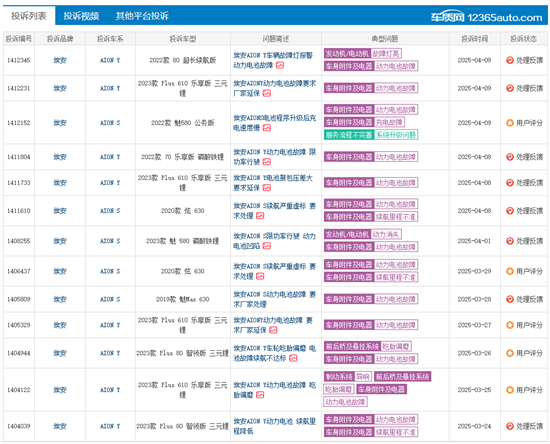
Task: Open AION S series link in row 1412152
Action: 110,123
